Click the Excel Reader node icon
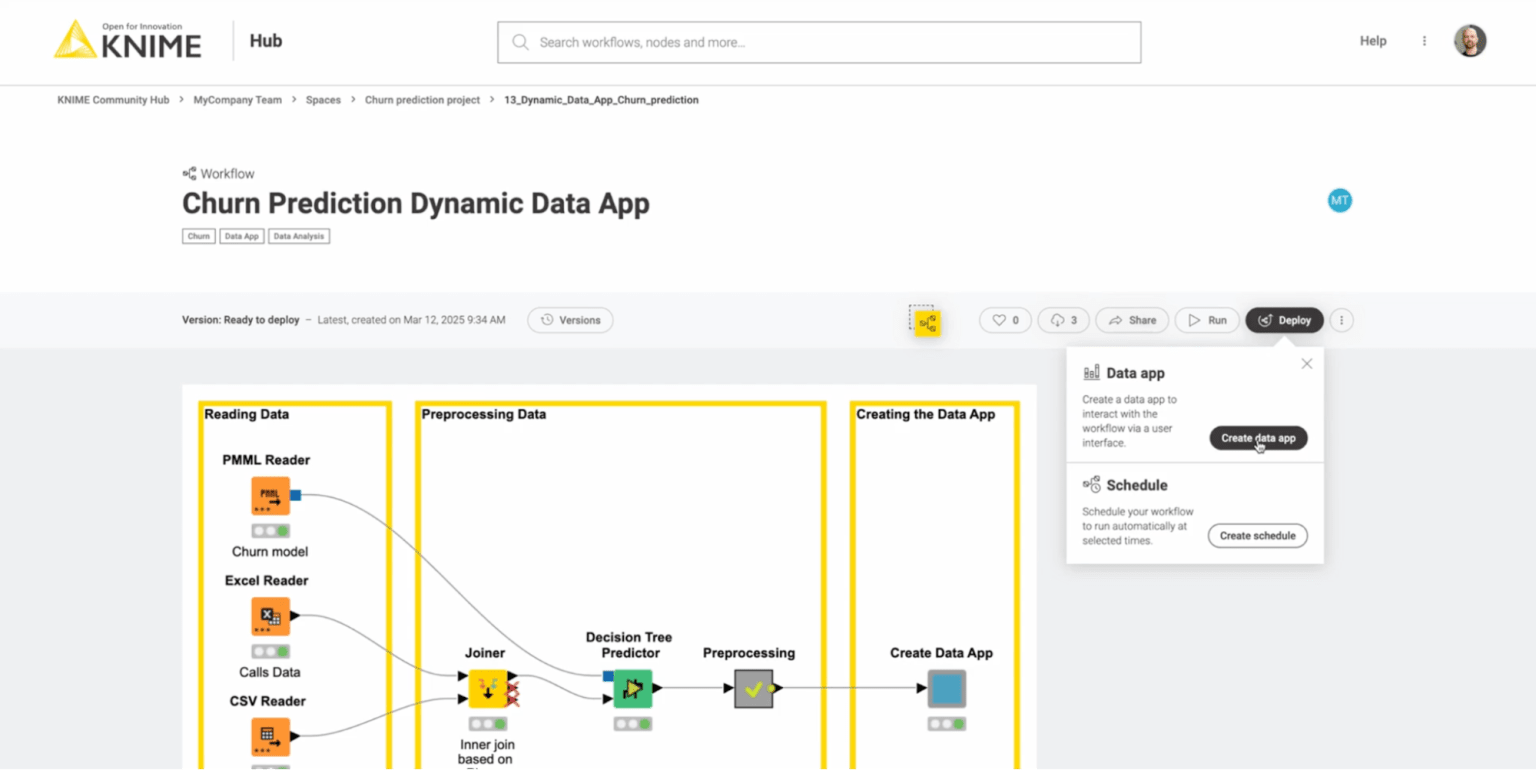The image size is (1536, 770). [x=270, y=616]
